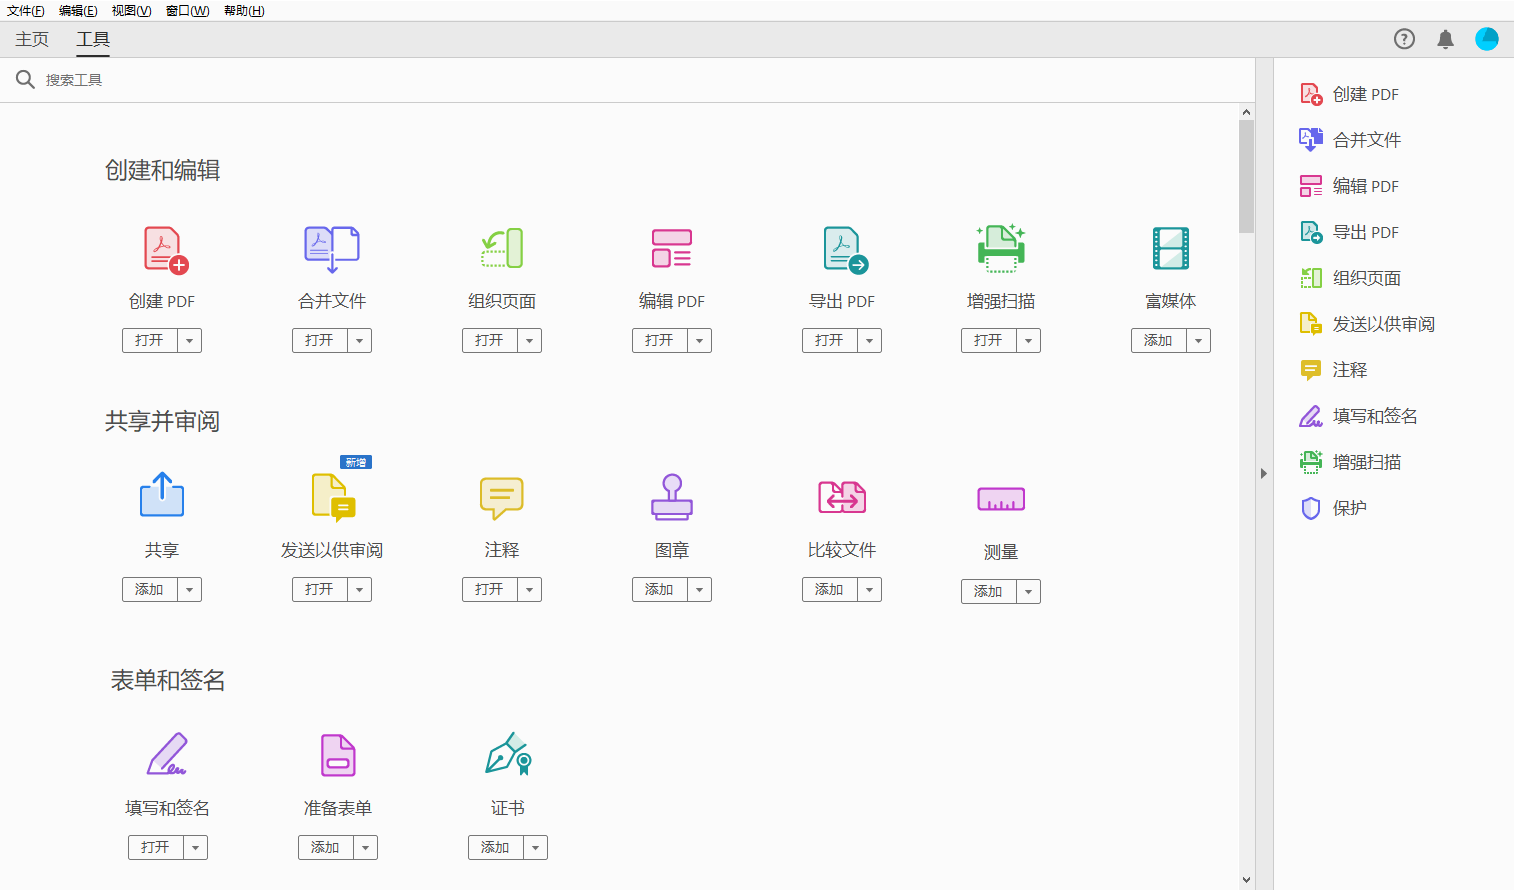Click the 证书 certificate pen icon
1520x890 pixels.
(508, 754)
